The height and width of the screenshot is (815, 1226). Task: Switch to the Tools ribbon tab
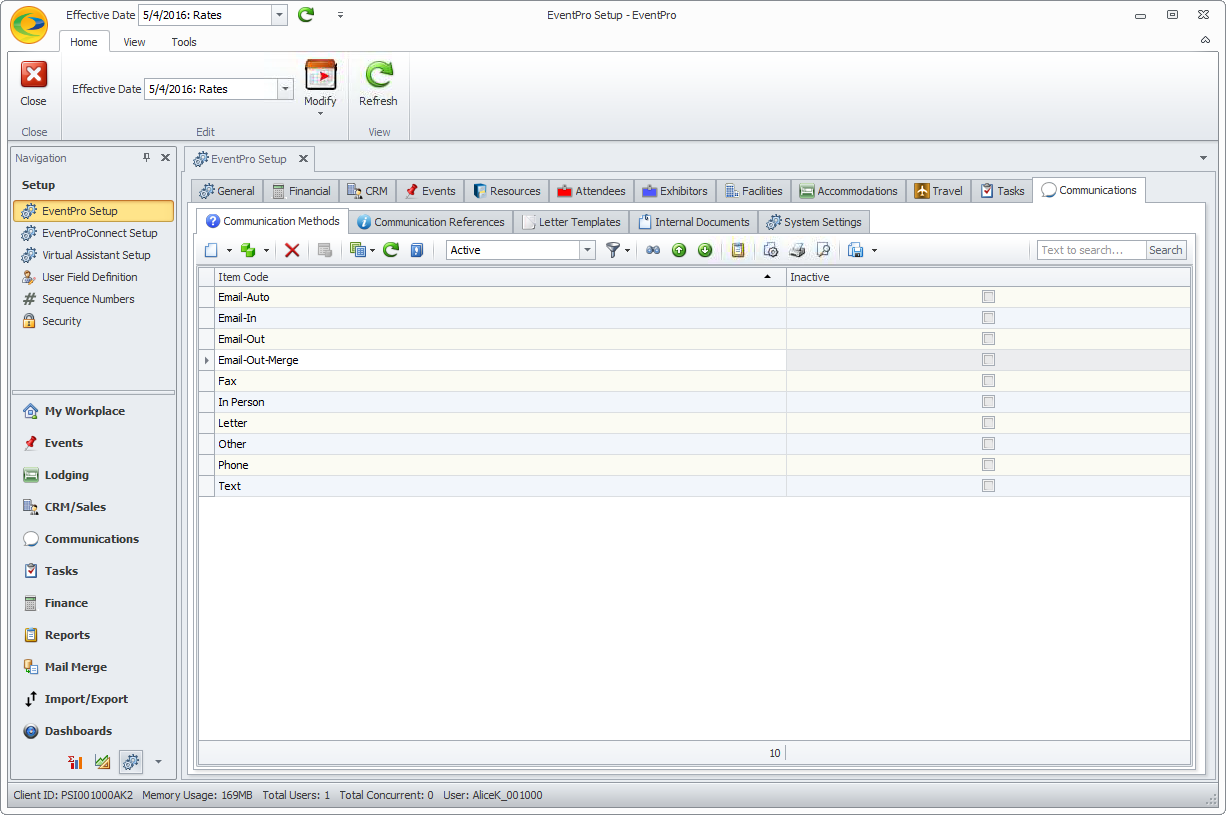(x=184, y=42)
